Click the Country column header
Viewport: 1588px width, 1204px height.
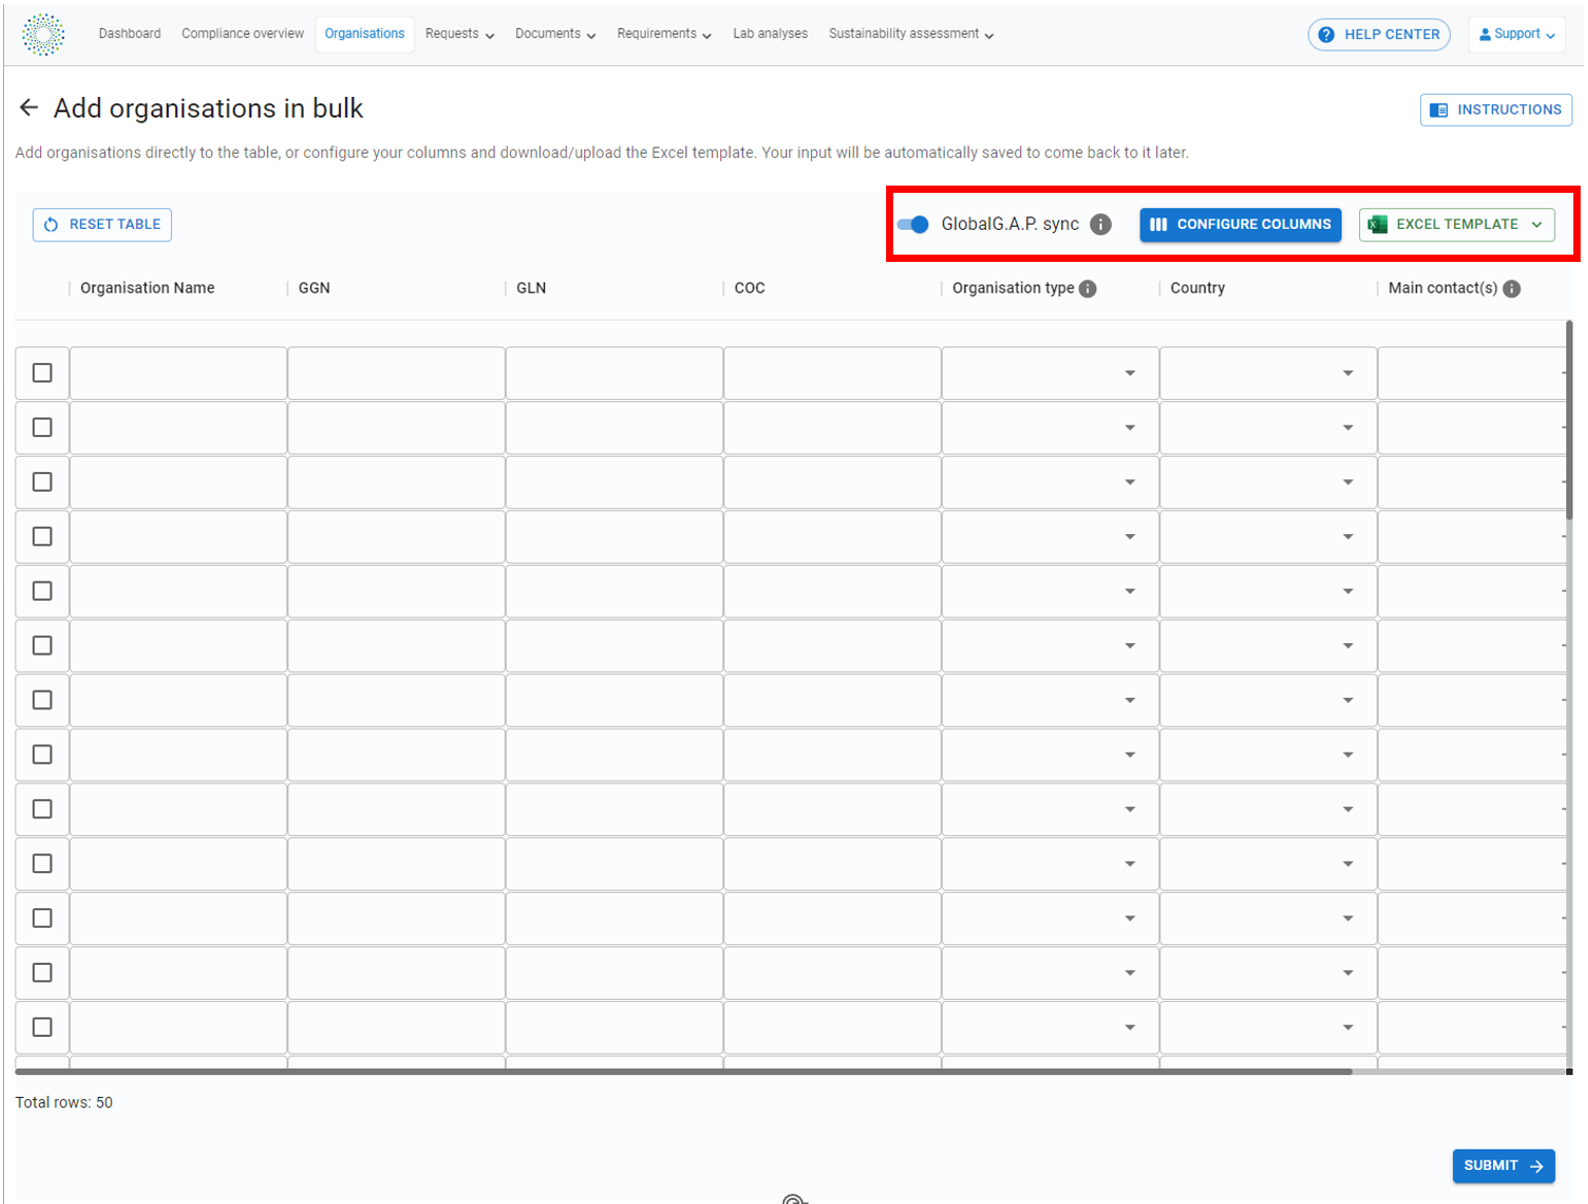point(1197,288)
